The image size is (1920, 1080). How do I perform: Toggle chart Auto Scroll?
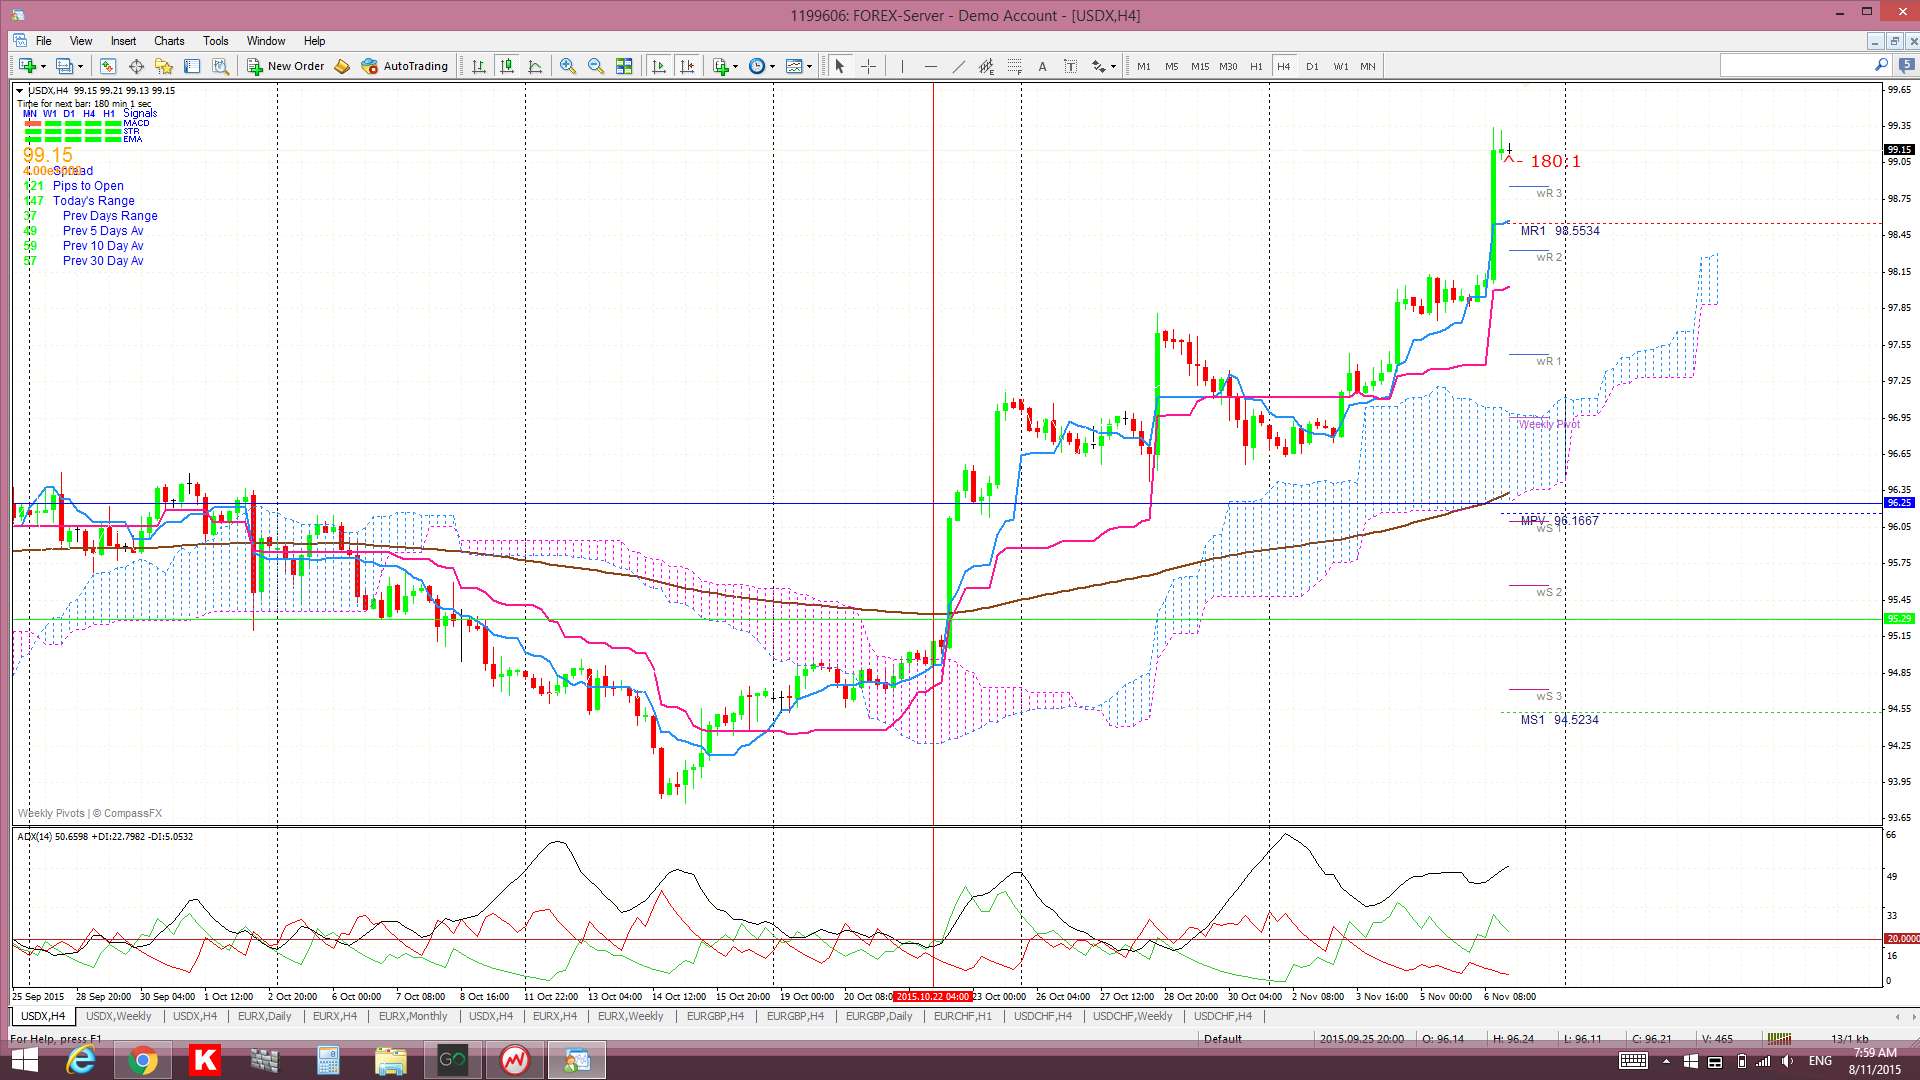click(x=658, y=66)
